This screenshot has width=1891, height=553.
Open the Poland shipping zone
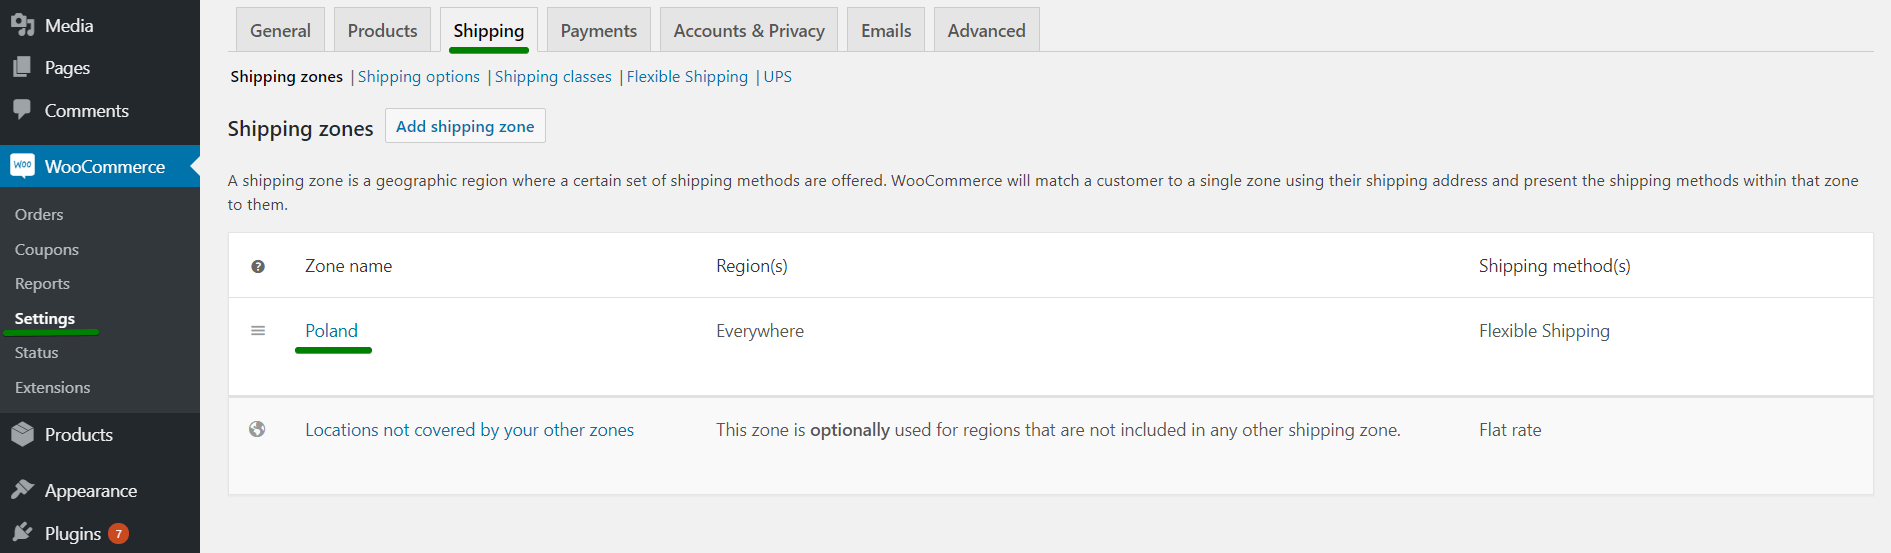click(331, 331)
